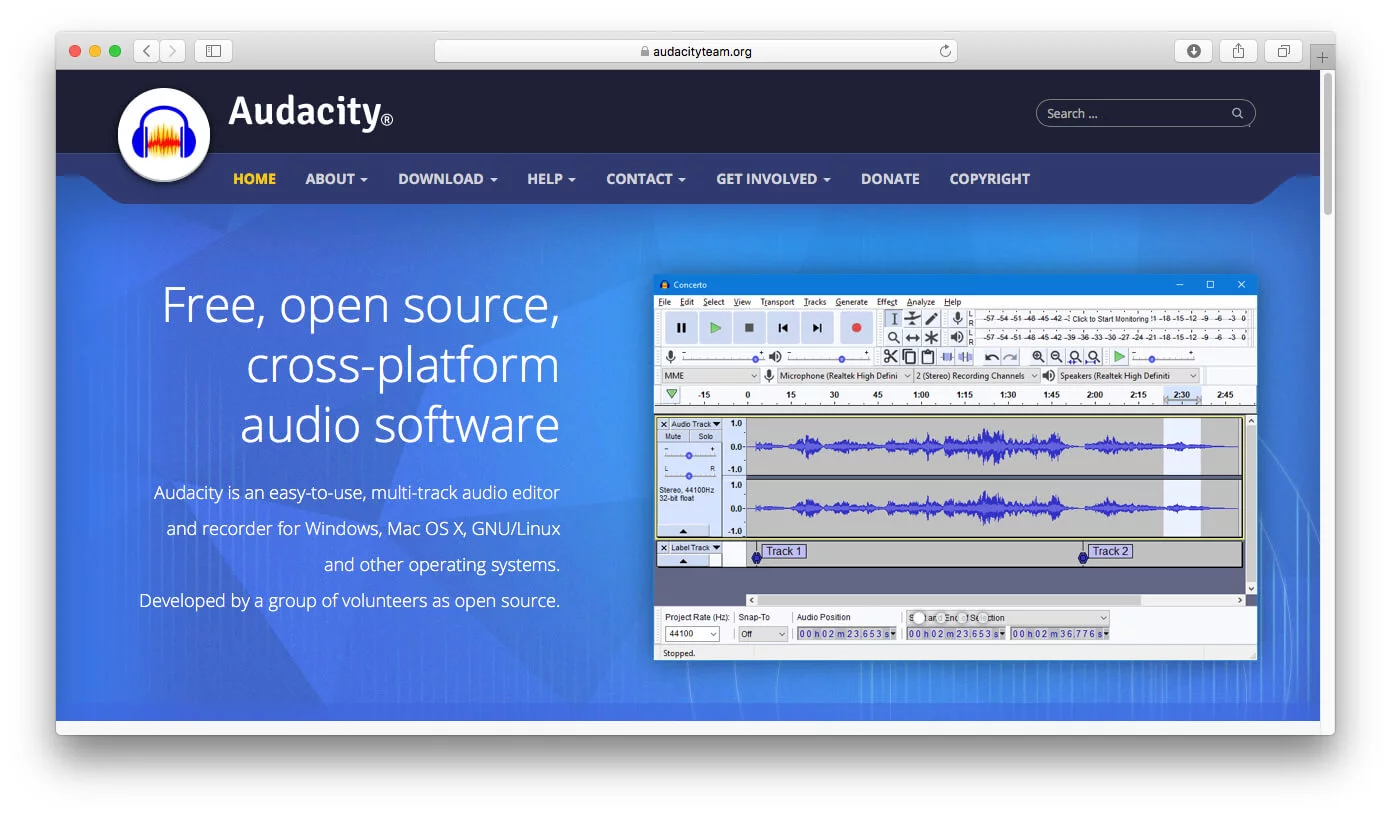Click the red Record button
The height and width of the screenshot is (815, 1391).
pyautogui.click(x=856, y=327)
